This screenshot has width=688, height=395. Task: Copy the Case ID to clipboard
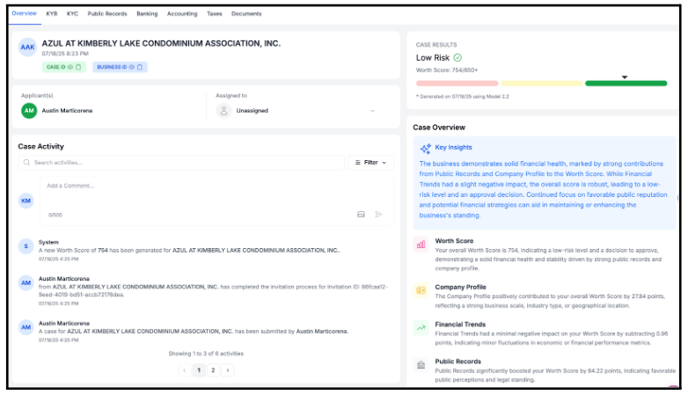click(x=79, y=67)
